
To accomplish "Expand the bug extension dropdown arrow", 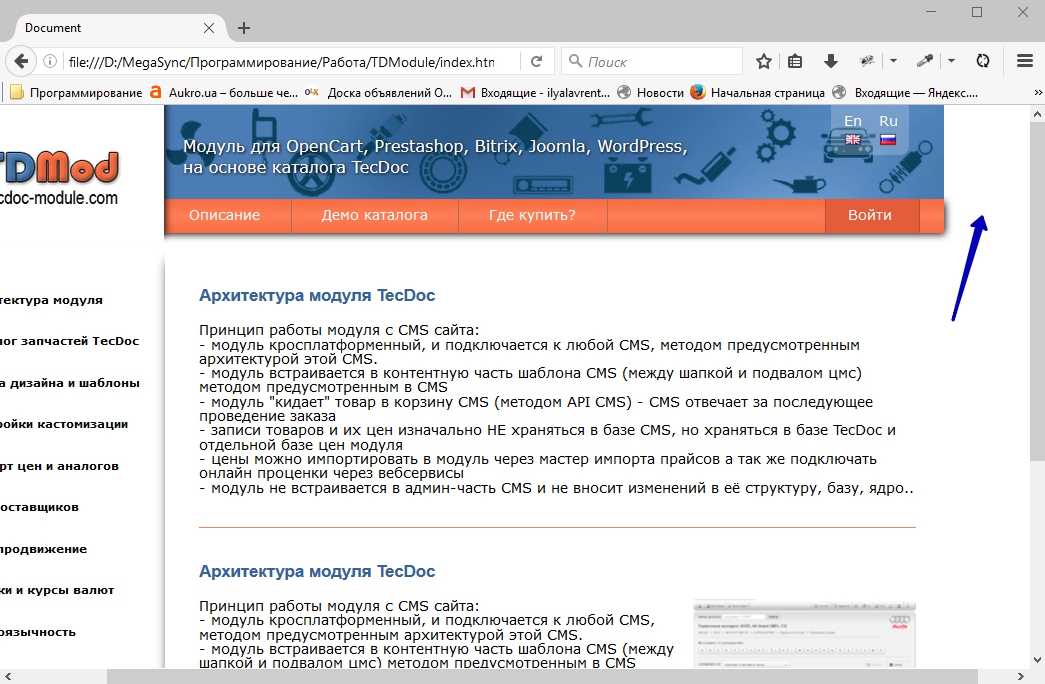I will pos(893,61).
